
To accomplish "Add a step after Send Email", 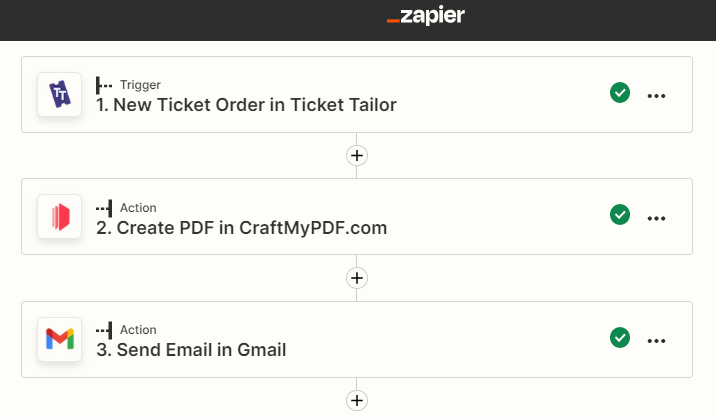I will [357, 400].
